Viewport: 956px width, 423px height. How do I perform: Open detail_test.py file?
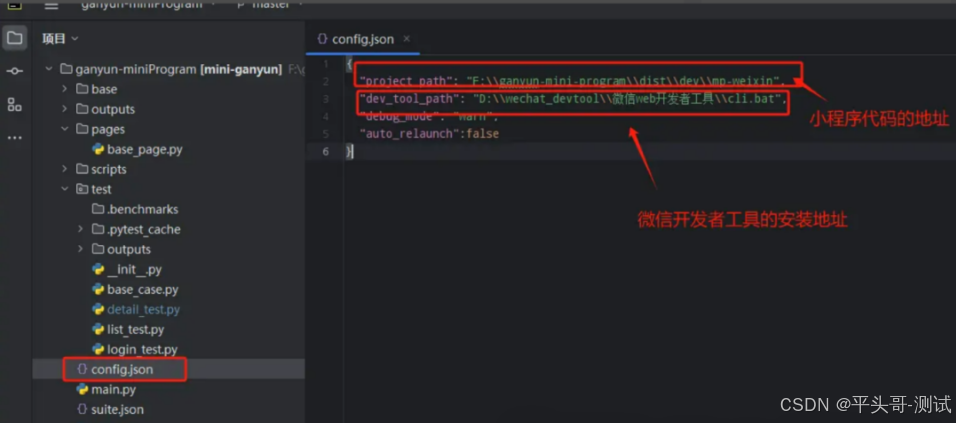tap(143, 310)
